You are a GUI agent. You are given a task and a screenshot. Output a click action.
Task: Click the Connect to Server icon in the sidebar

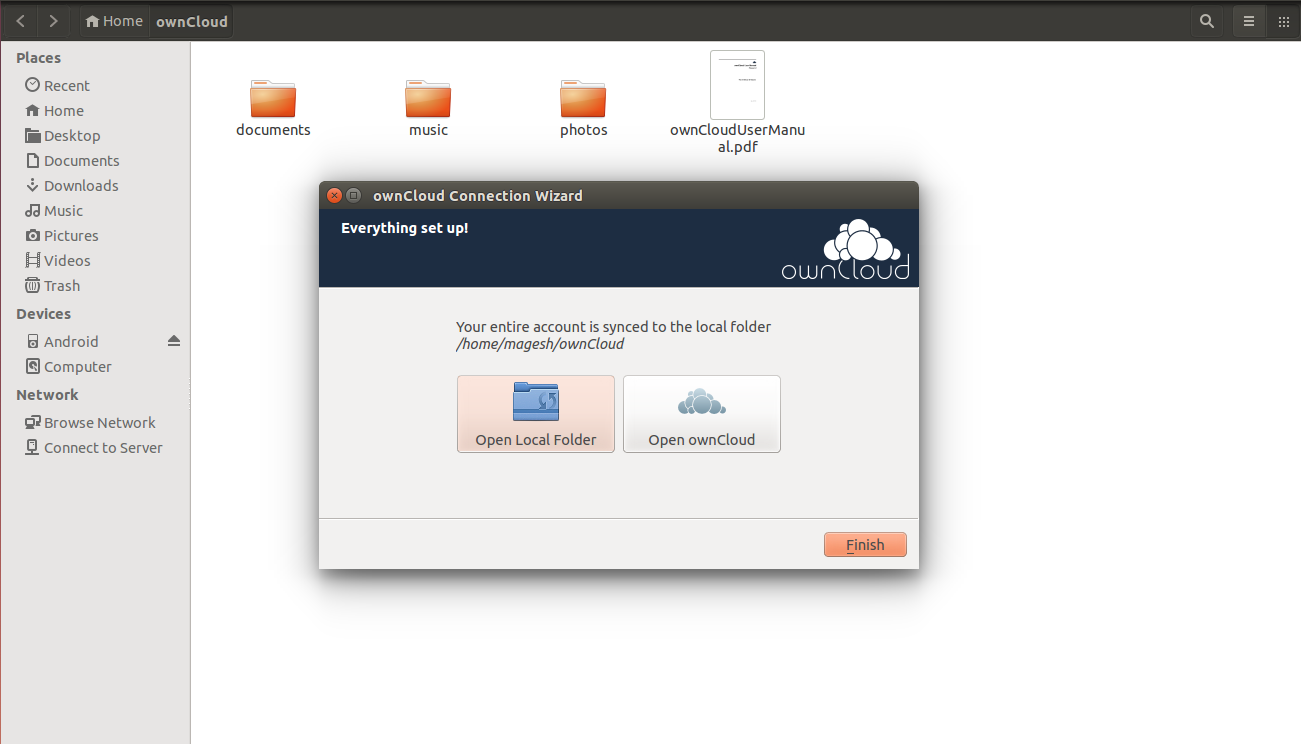coord(33,447)
